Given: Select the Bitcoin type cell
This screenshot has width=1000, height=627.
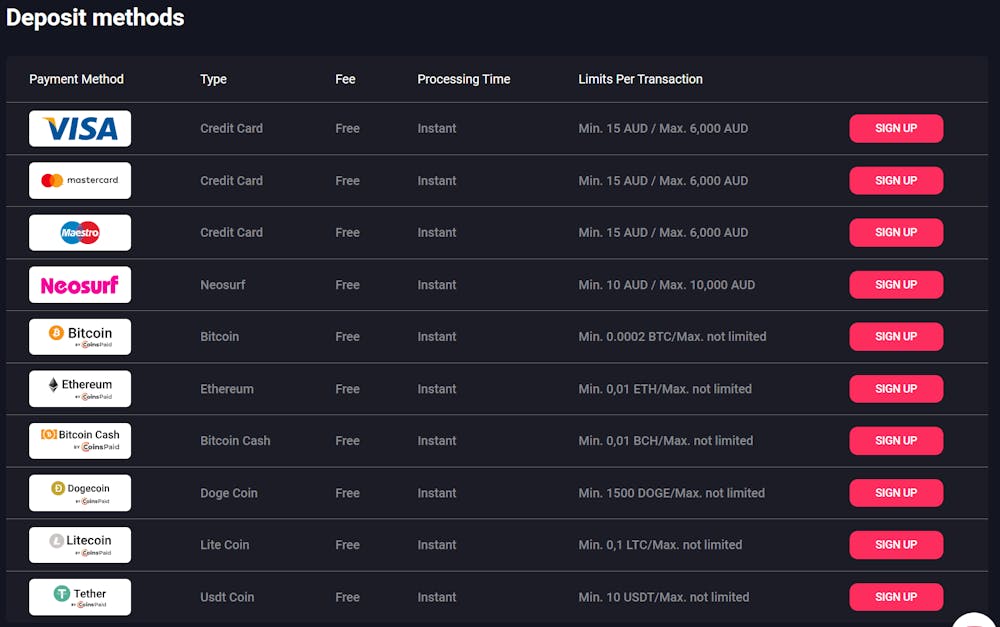Looking at the screenshot, I should [x=219, y=337].
